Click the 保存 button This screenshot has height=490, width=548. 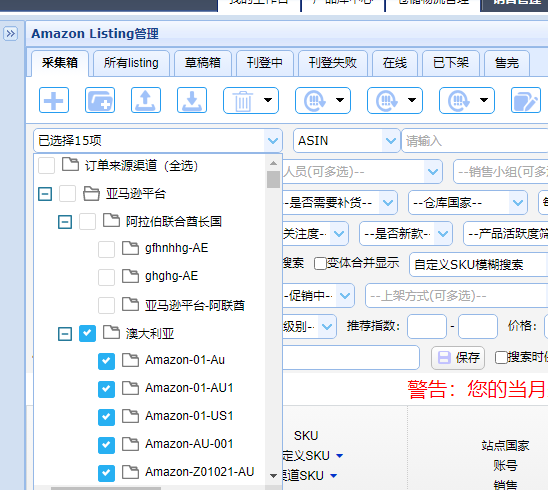(458, 358)
